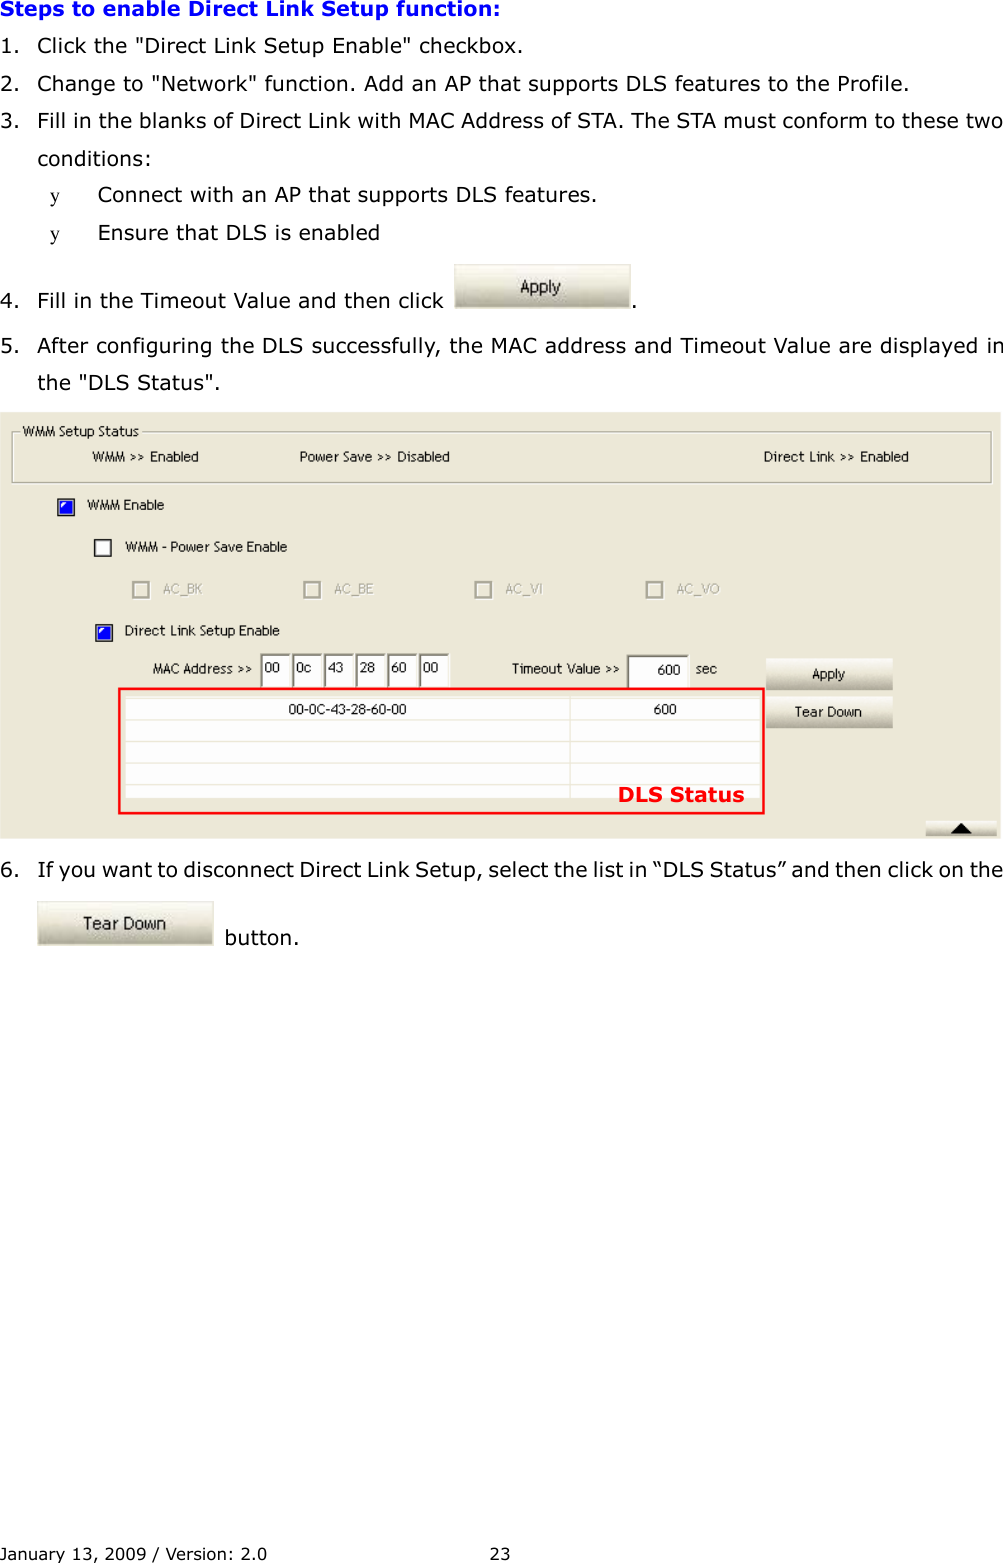Collapse panel with the up arrow

click(961, 828)
